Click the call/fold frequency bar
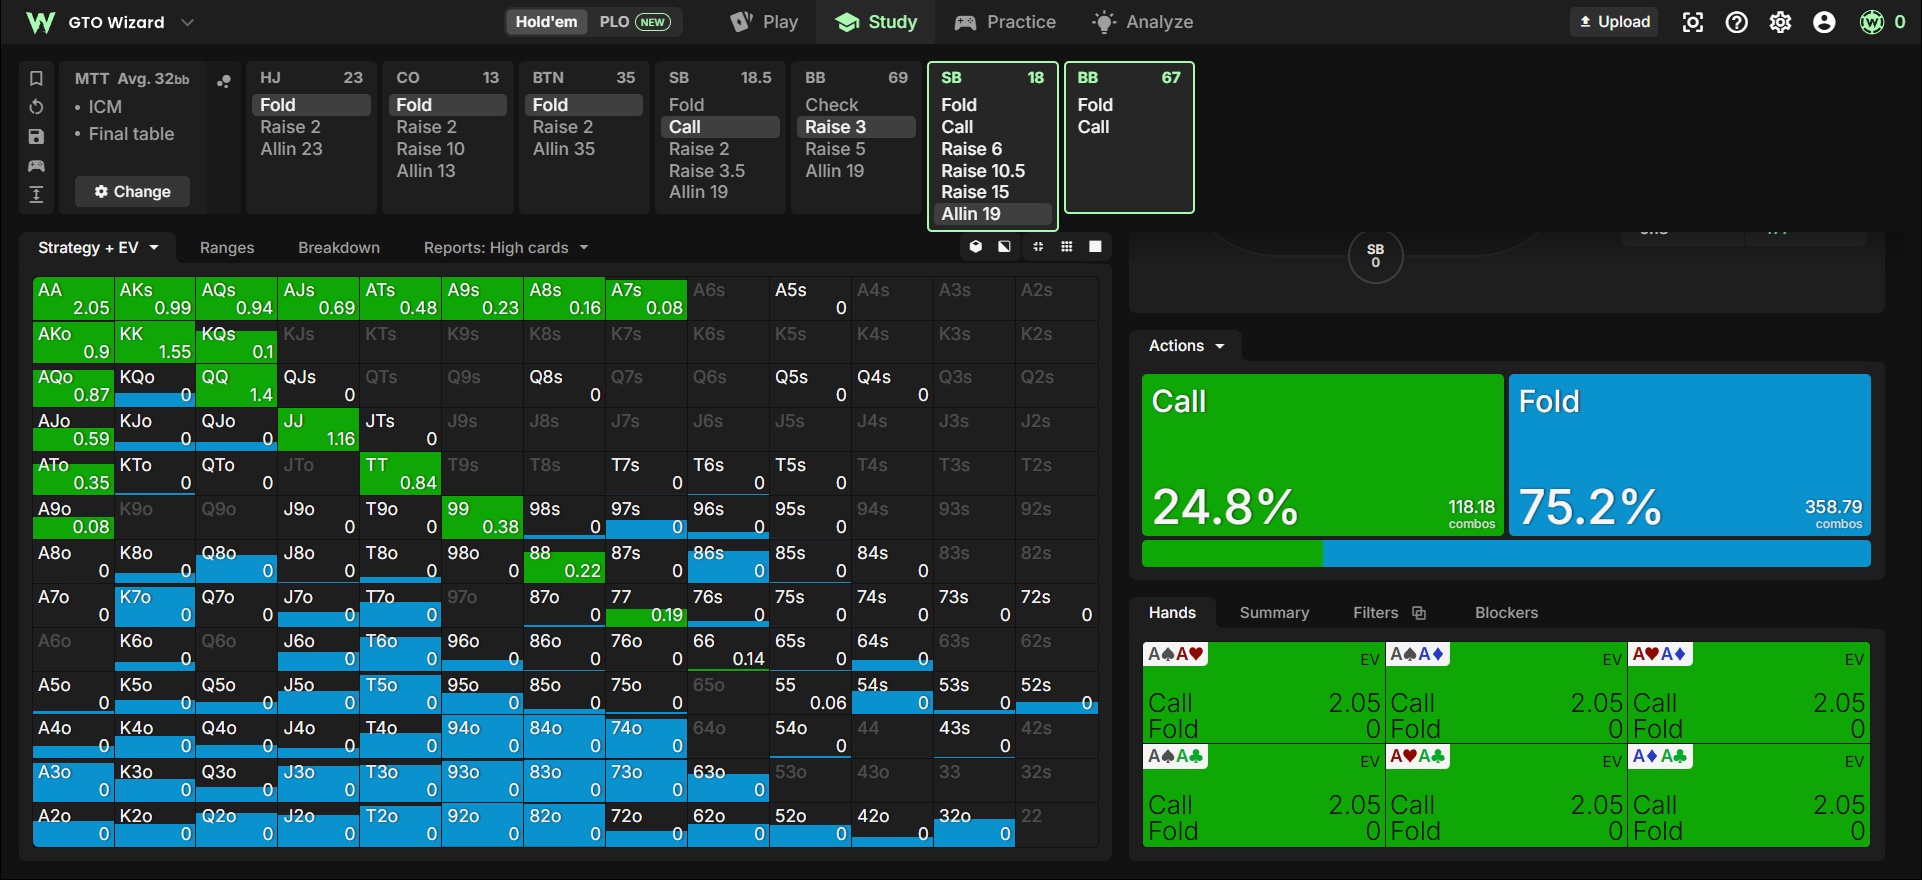The height and width of the screenshot is (880, 1922). tap(1506, 554)
